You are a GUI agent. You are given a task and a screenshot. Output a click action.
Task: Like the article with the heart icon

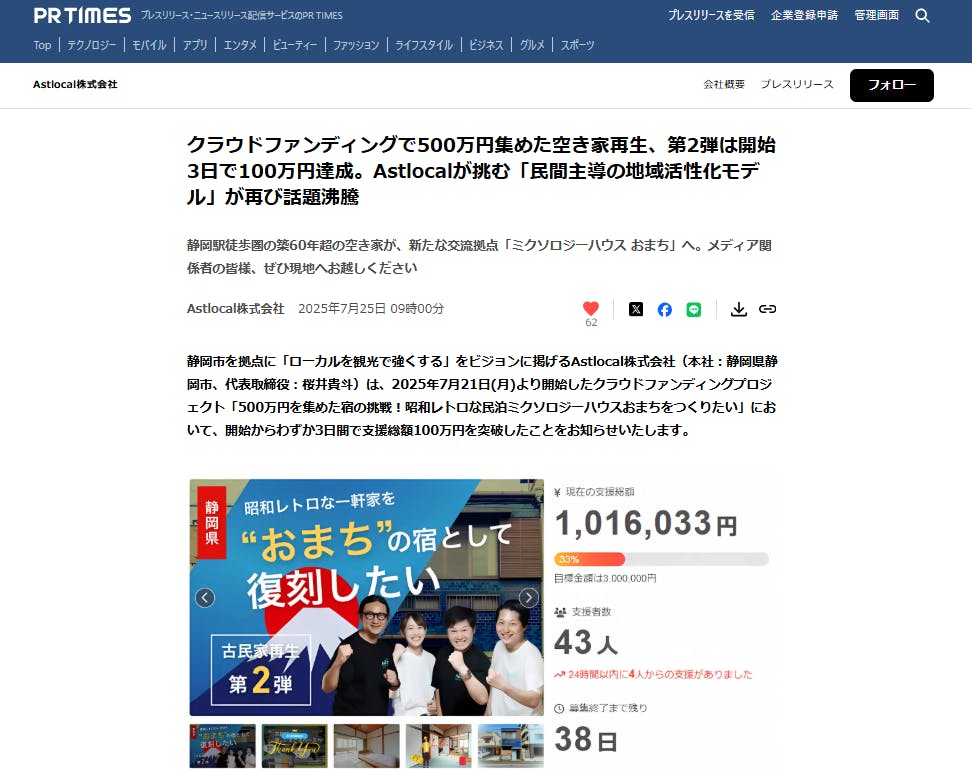(x=591, y=309)
